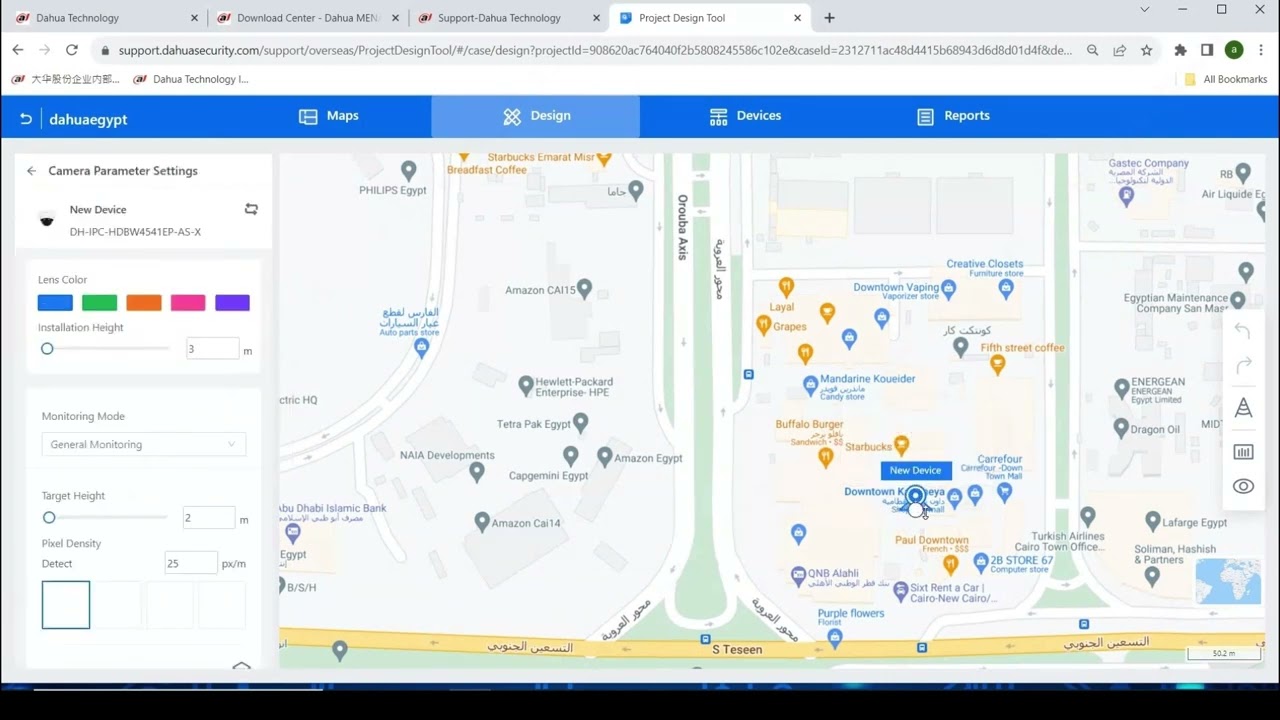Open a new browser tab
The width and height of the screenshot is (1280, 720).
829,18
